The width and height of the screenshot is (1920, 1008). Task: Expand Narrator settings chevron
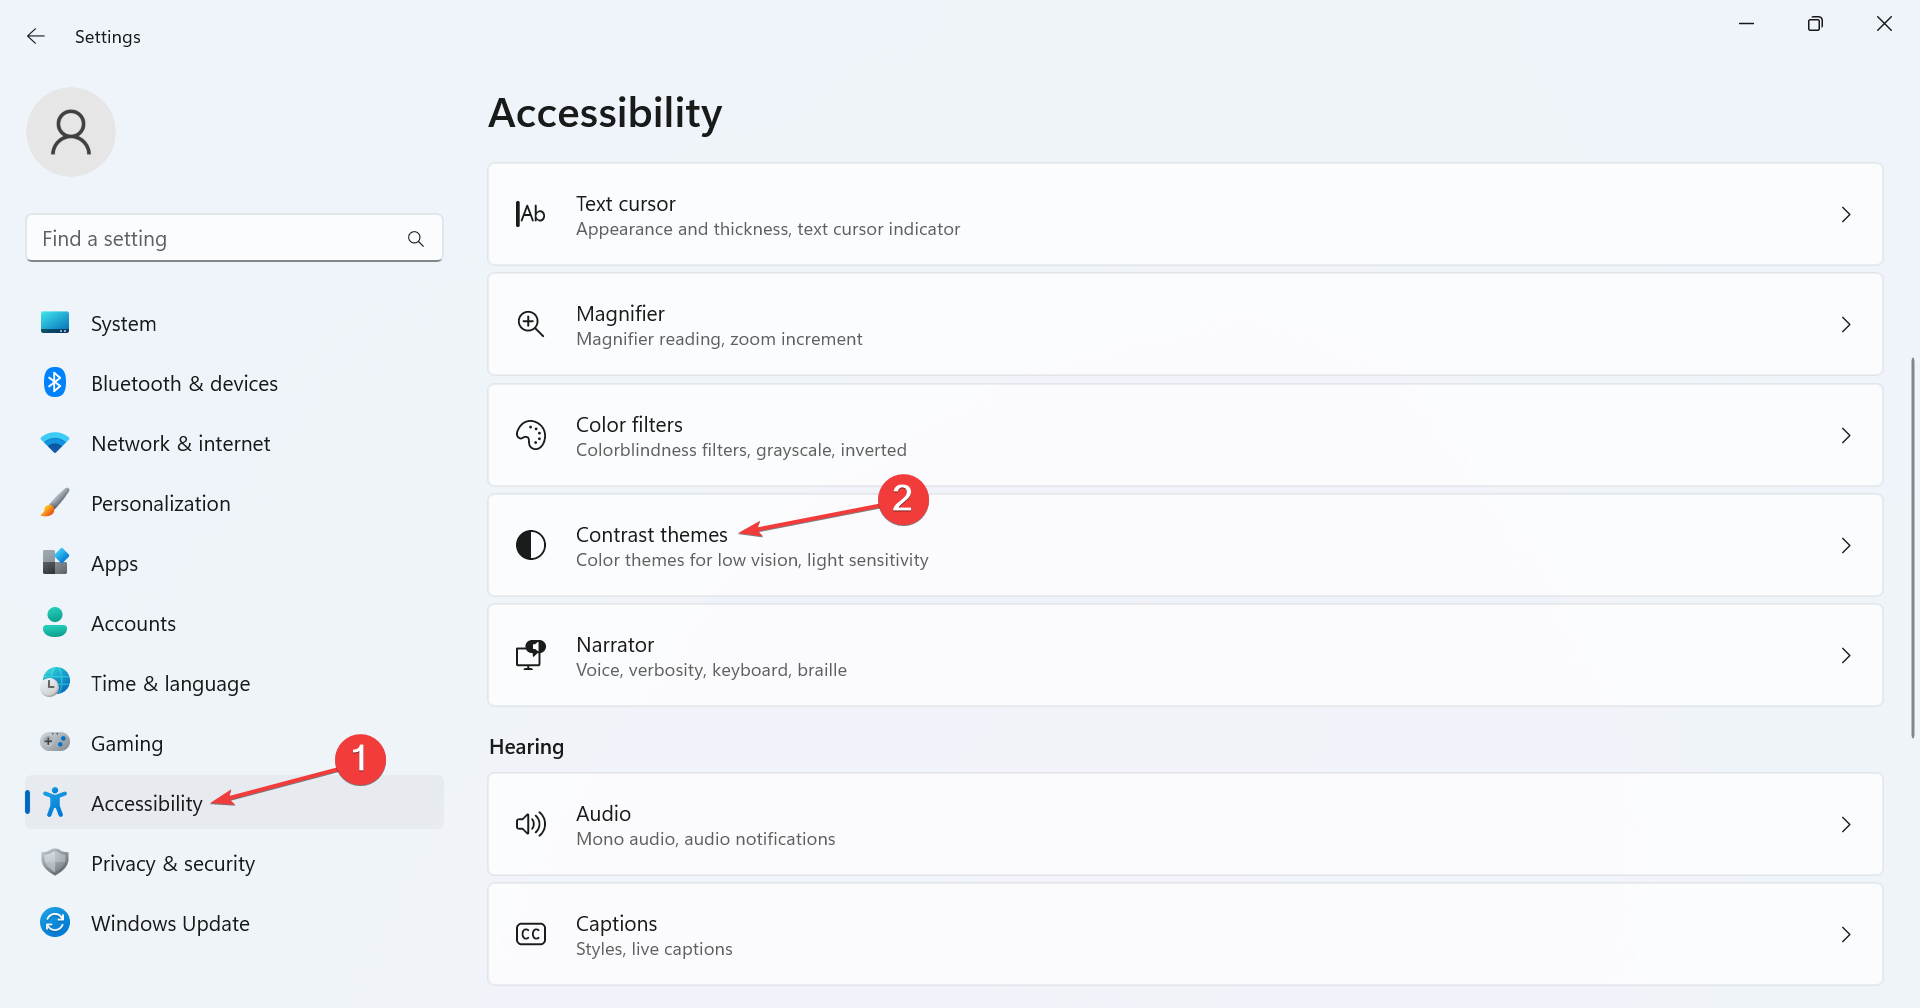[x=1846, y=655]
